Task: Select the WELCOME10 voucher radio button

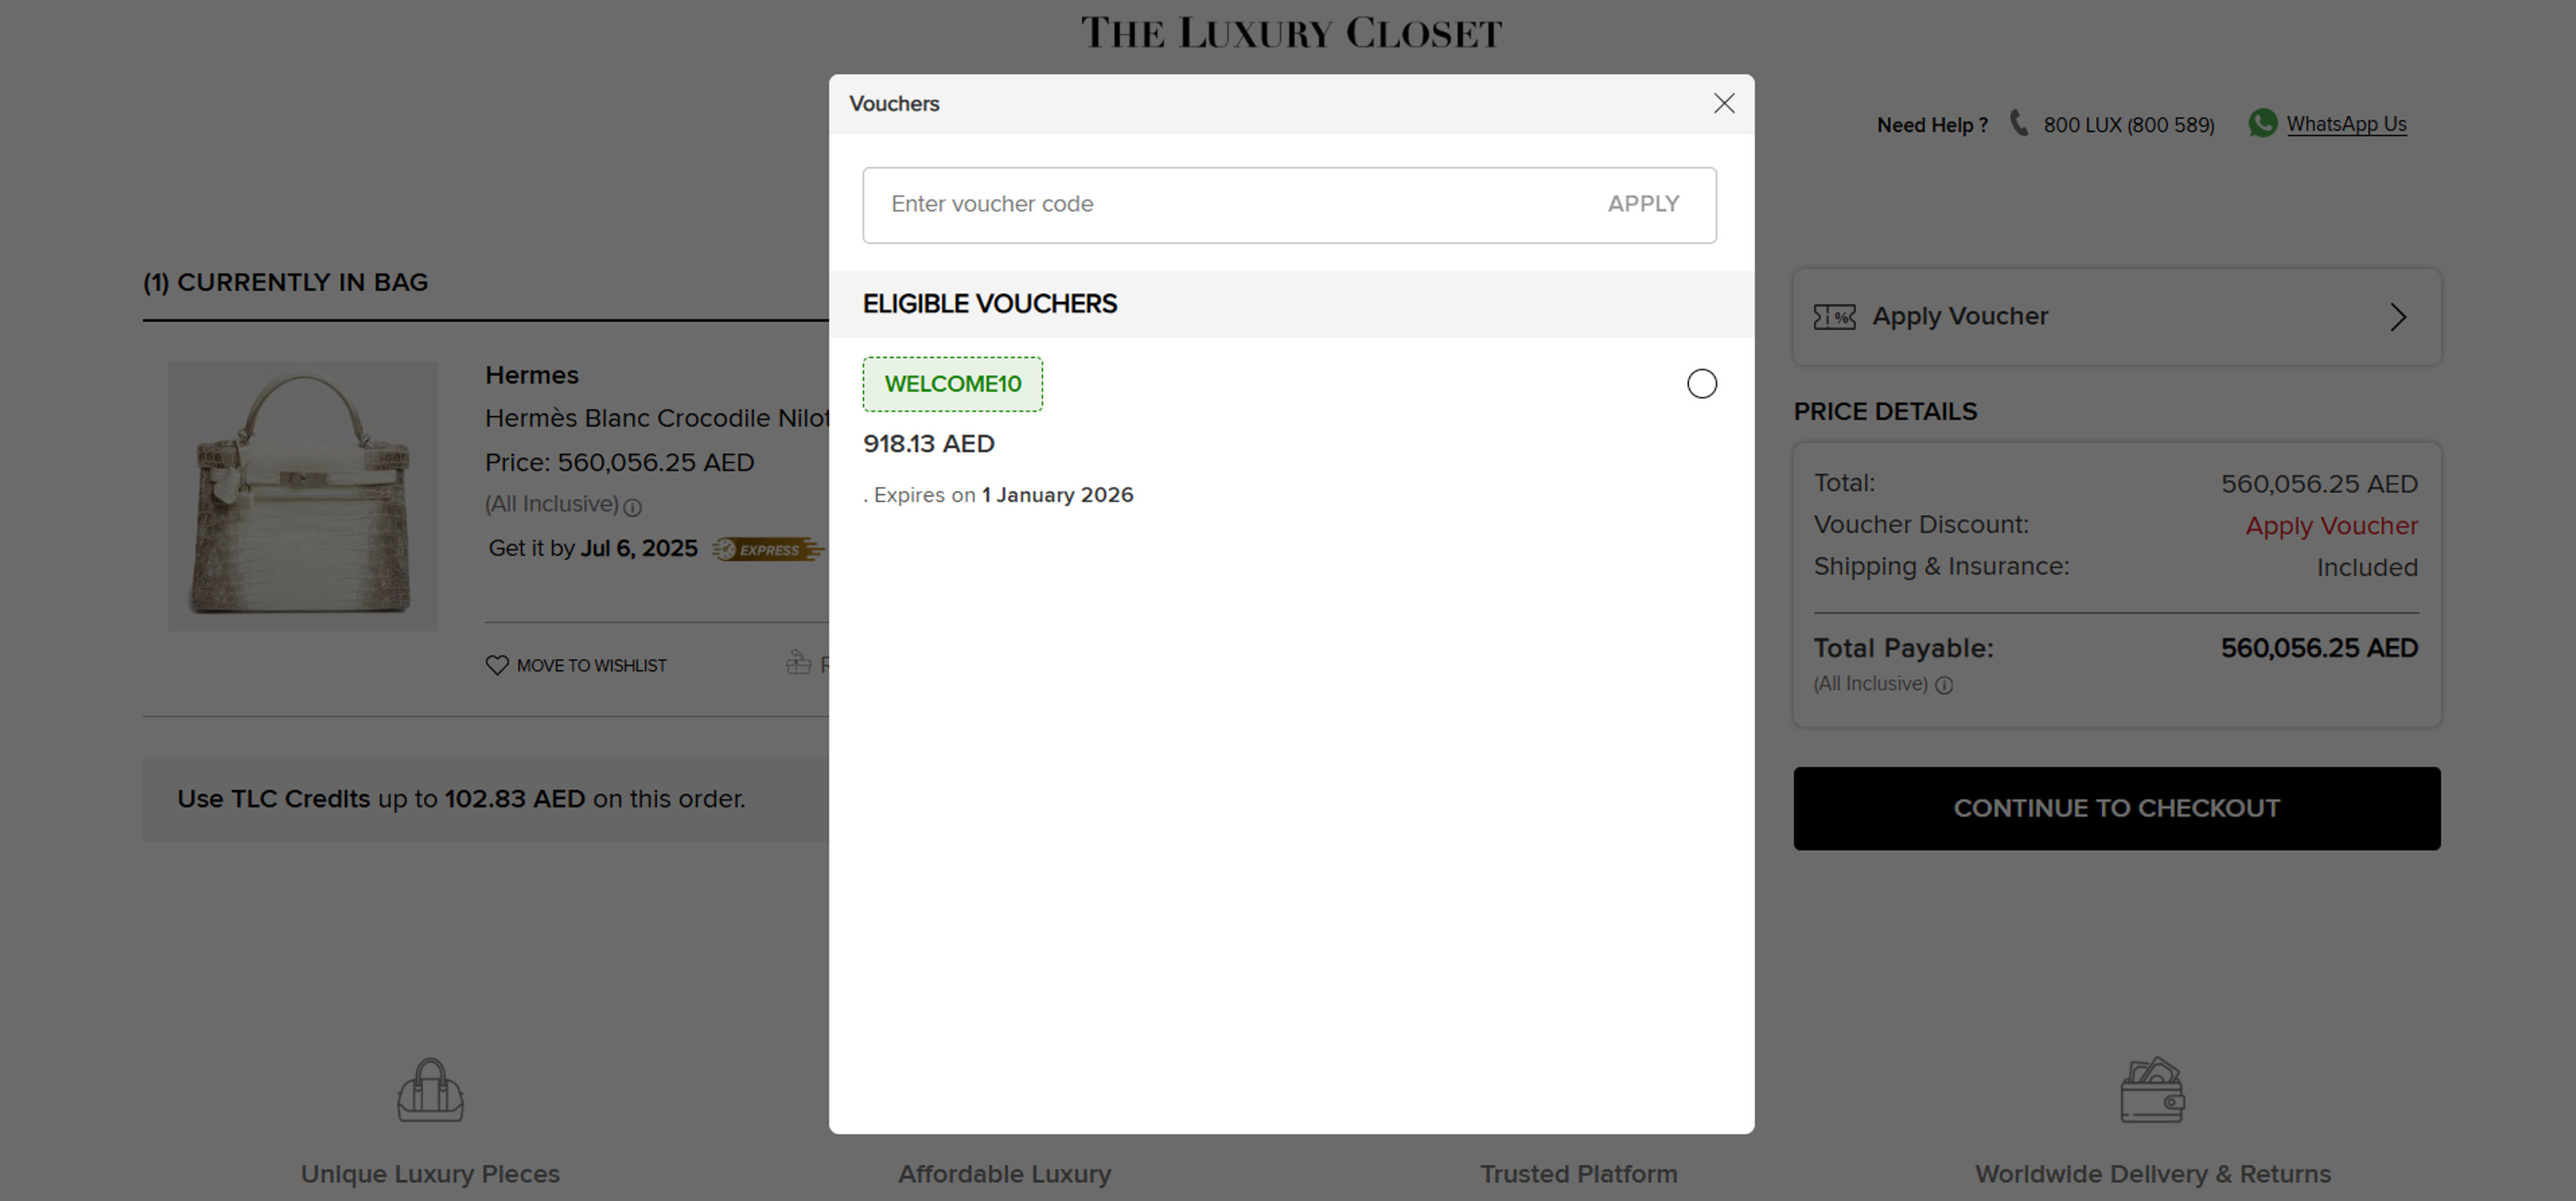Action: tap(1701, 384)
